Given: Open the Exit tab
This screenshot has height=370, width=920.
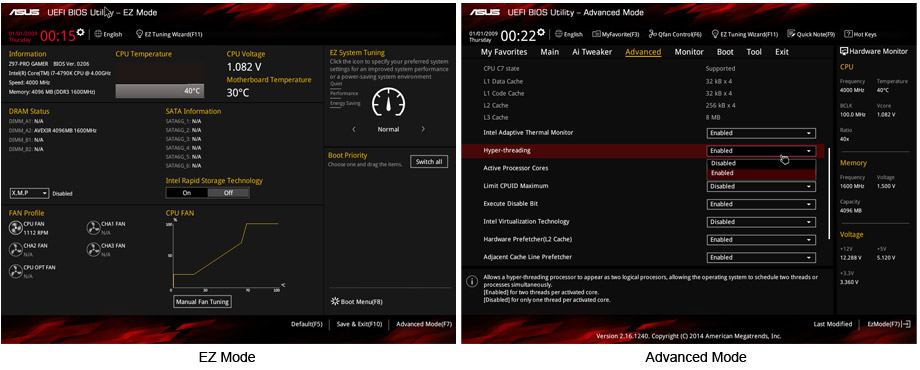Looking at the screenshot, I should pyautogui.click(x=782, y=52).
